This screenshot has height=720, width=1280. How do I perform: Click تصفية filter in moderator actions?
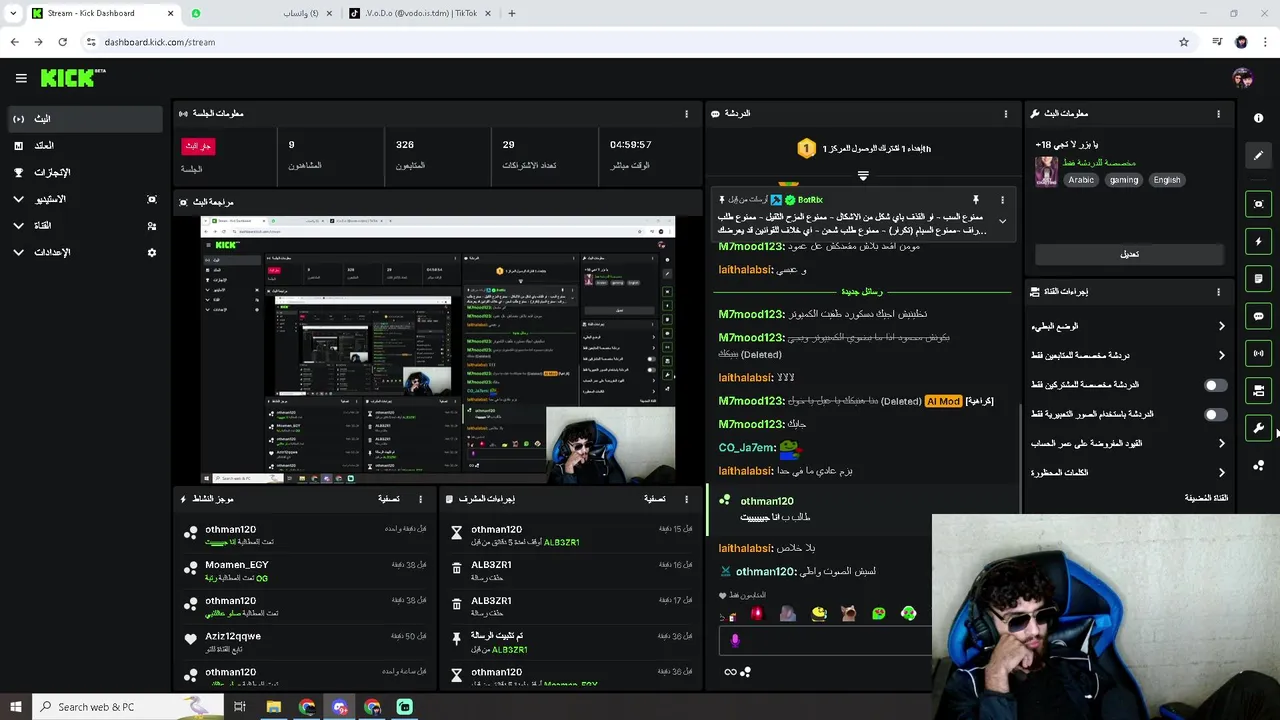655,499
